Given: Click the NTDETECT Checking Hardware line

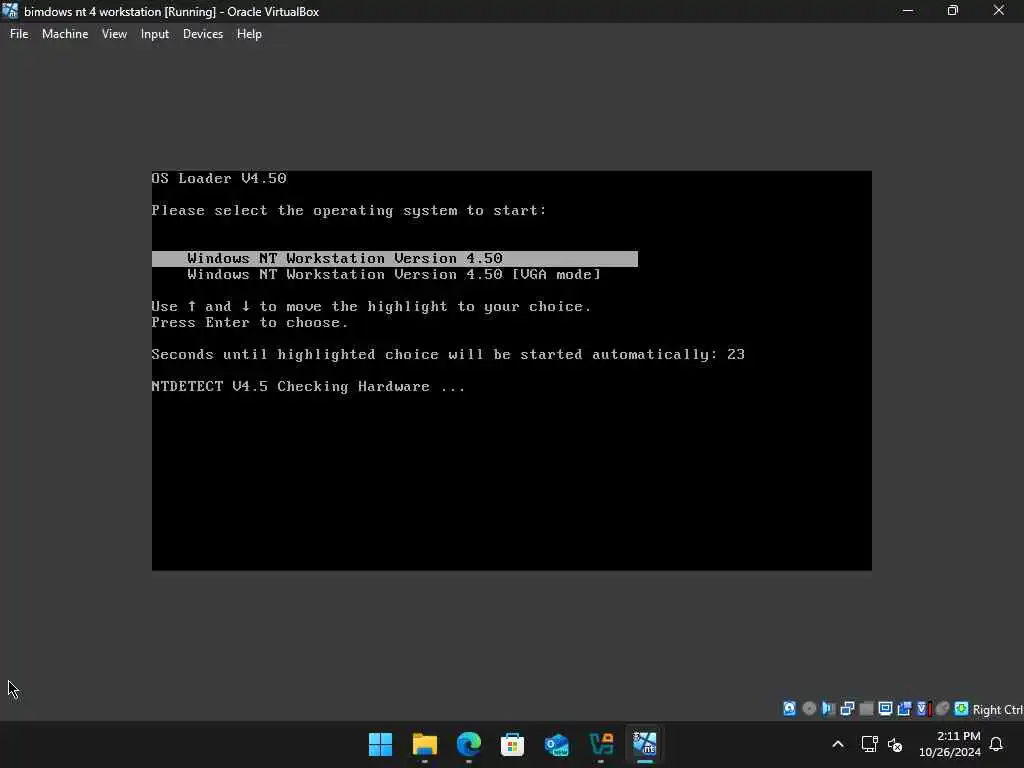Looking at the screenshot, I should coord(308,387).
